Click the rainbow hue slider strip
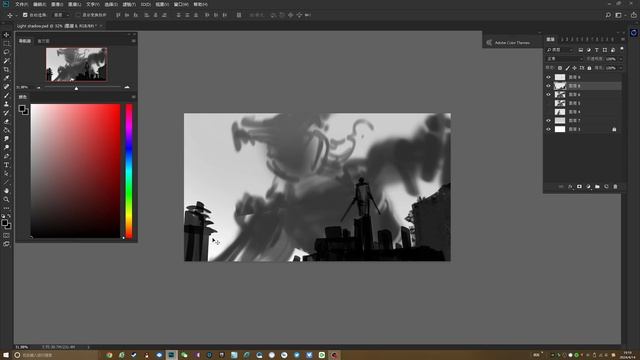 [129, 171]
